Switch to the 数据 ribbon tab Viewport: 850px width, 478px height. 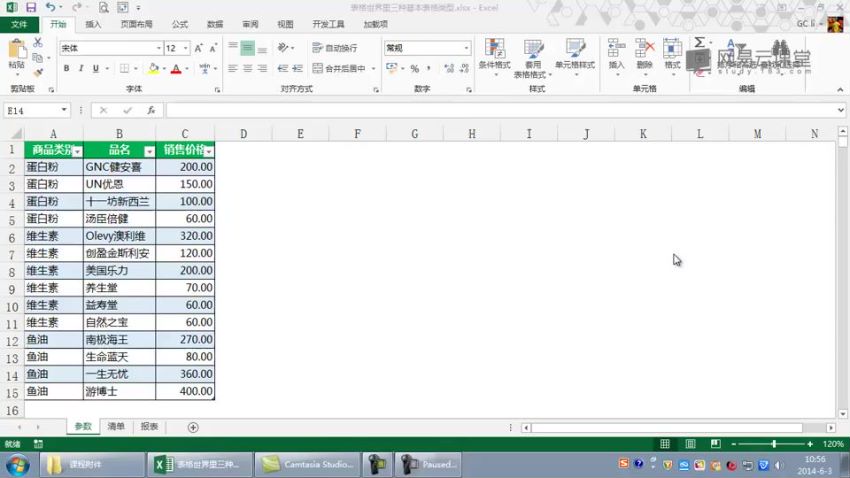pos(215,24)
